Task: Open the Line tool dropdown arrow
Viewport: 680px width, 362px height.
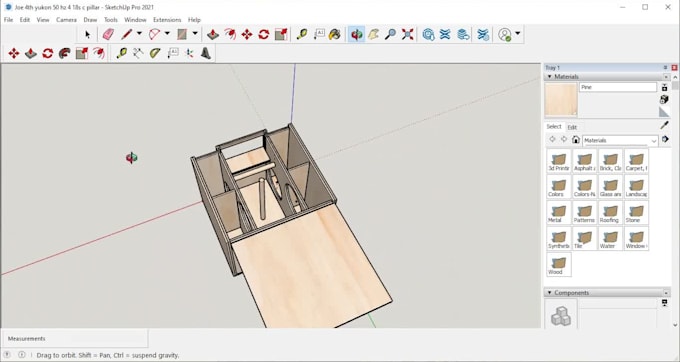Action: coord(139,33)
